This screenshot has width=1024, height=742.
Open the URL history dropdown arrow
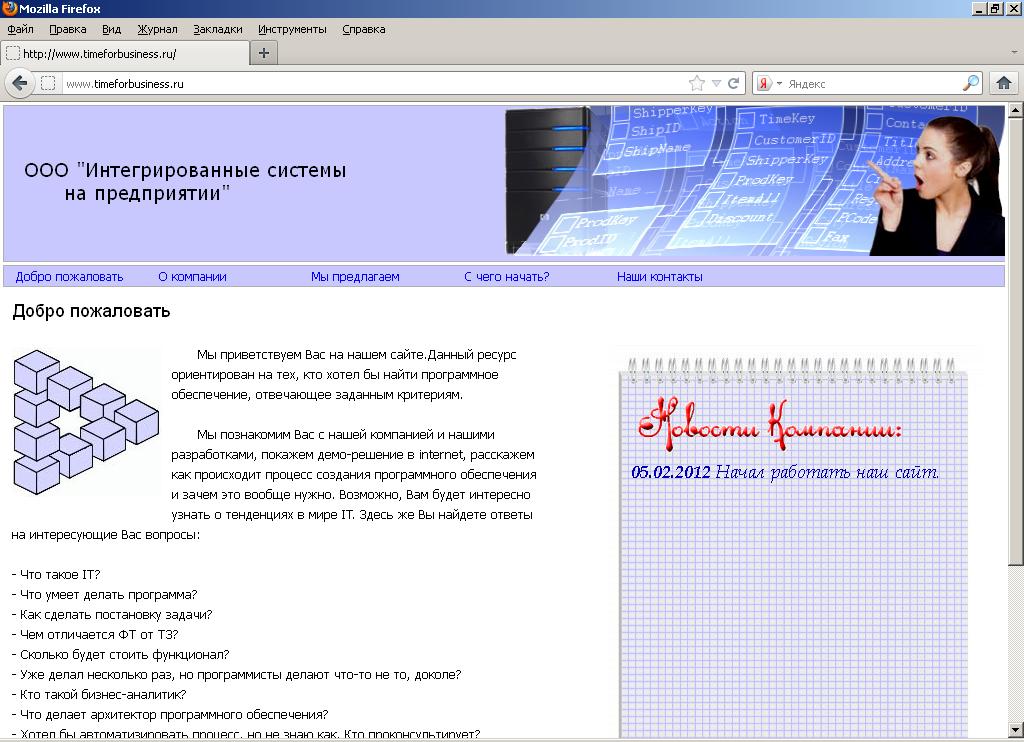pos(716,83)
